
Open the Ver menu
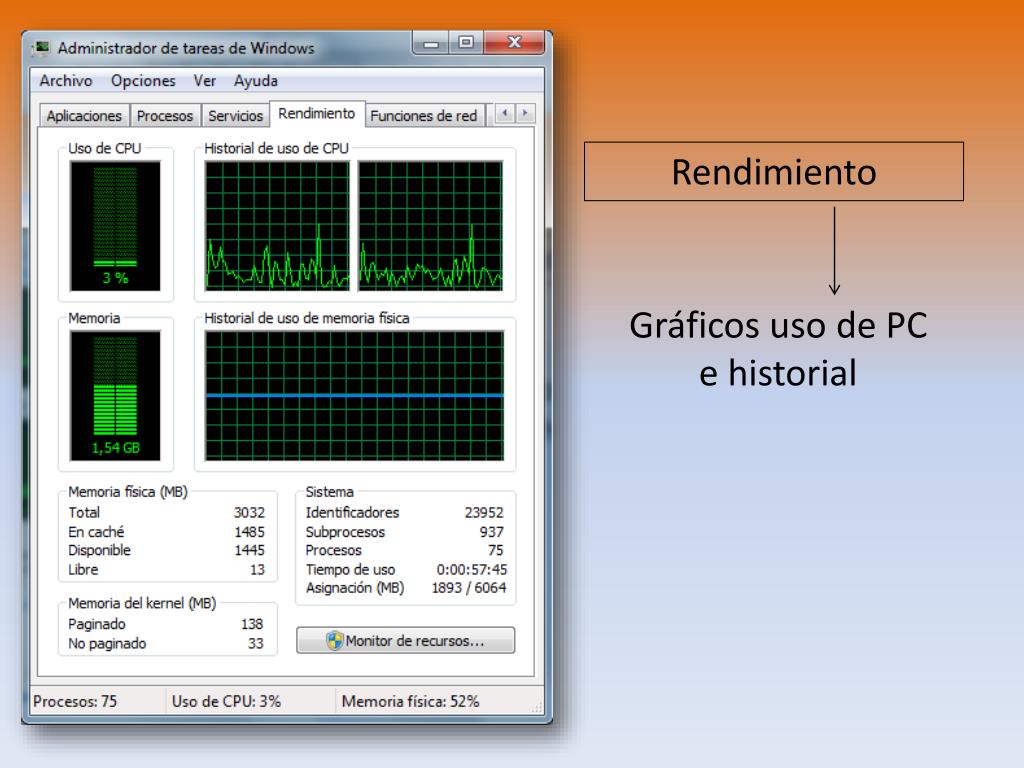[204, 80]
